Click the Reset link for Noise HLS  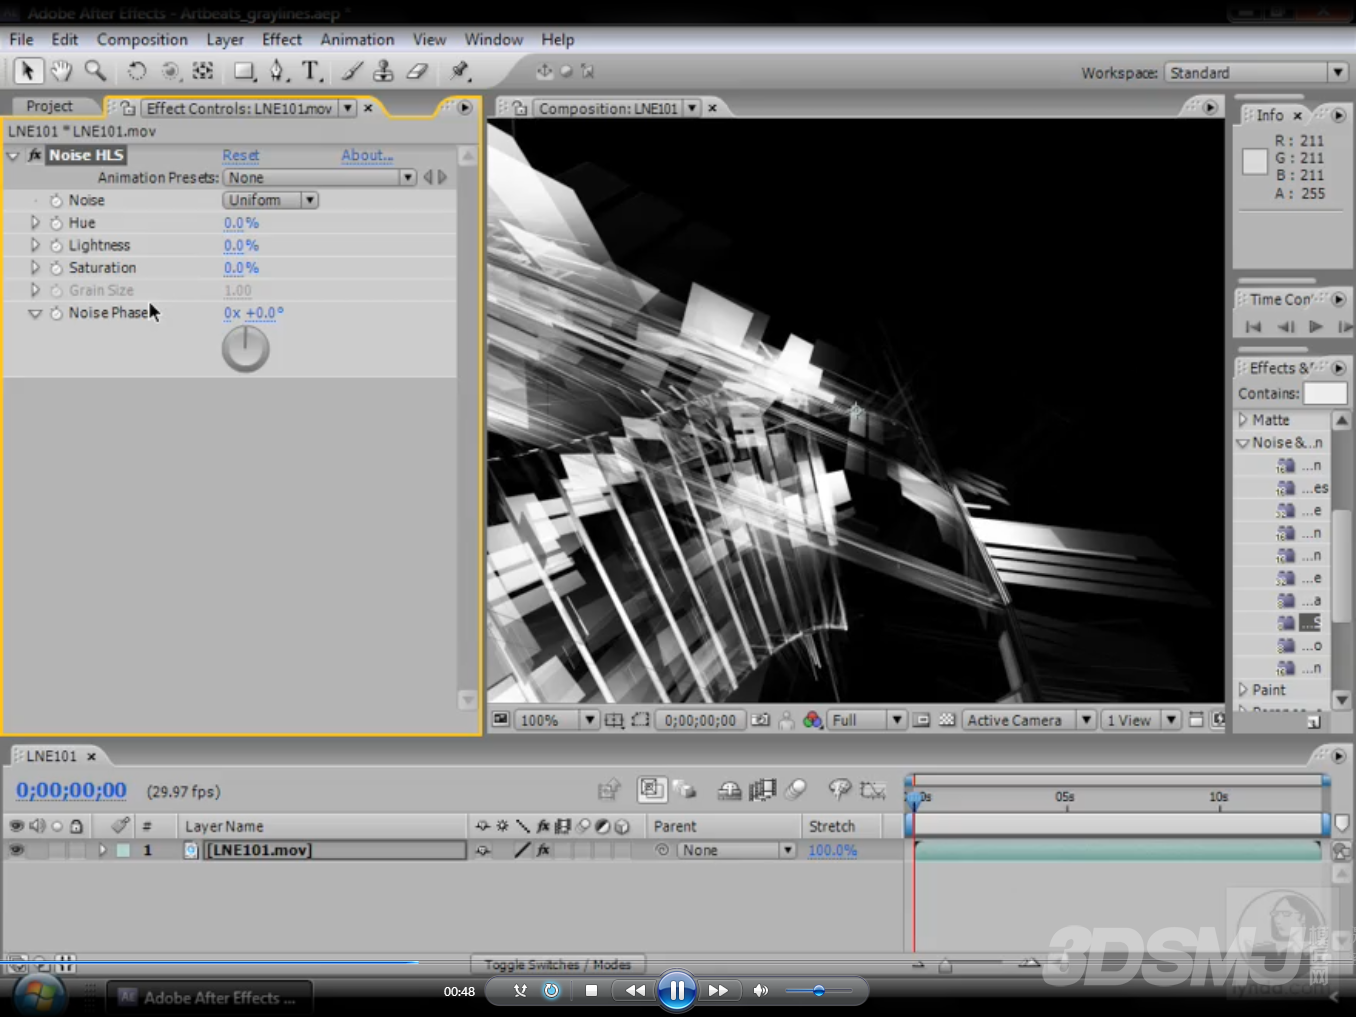coord(240,155)
